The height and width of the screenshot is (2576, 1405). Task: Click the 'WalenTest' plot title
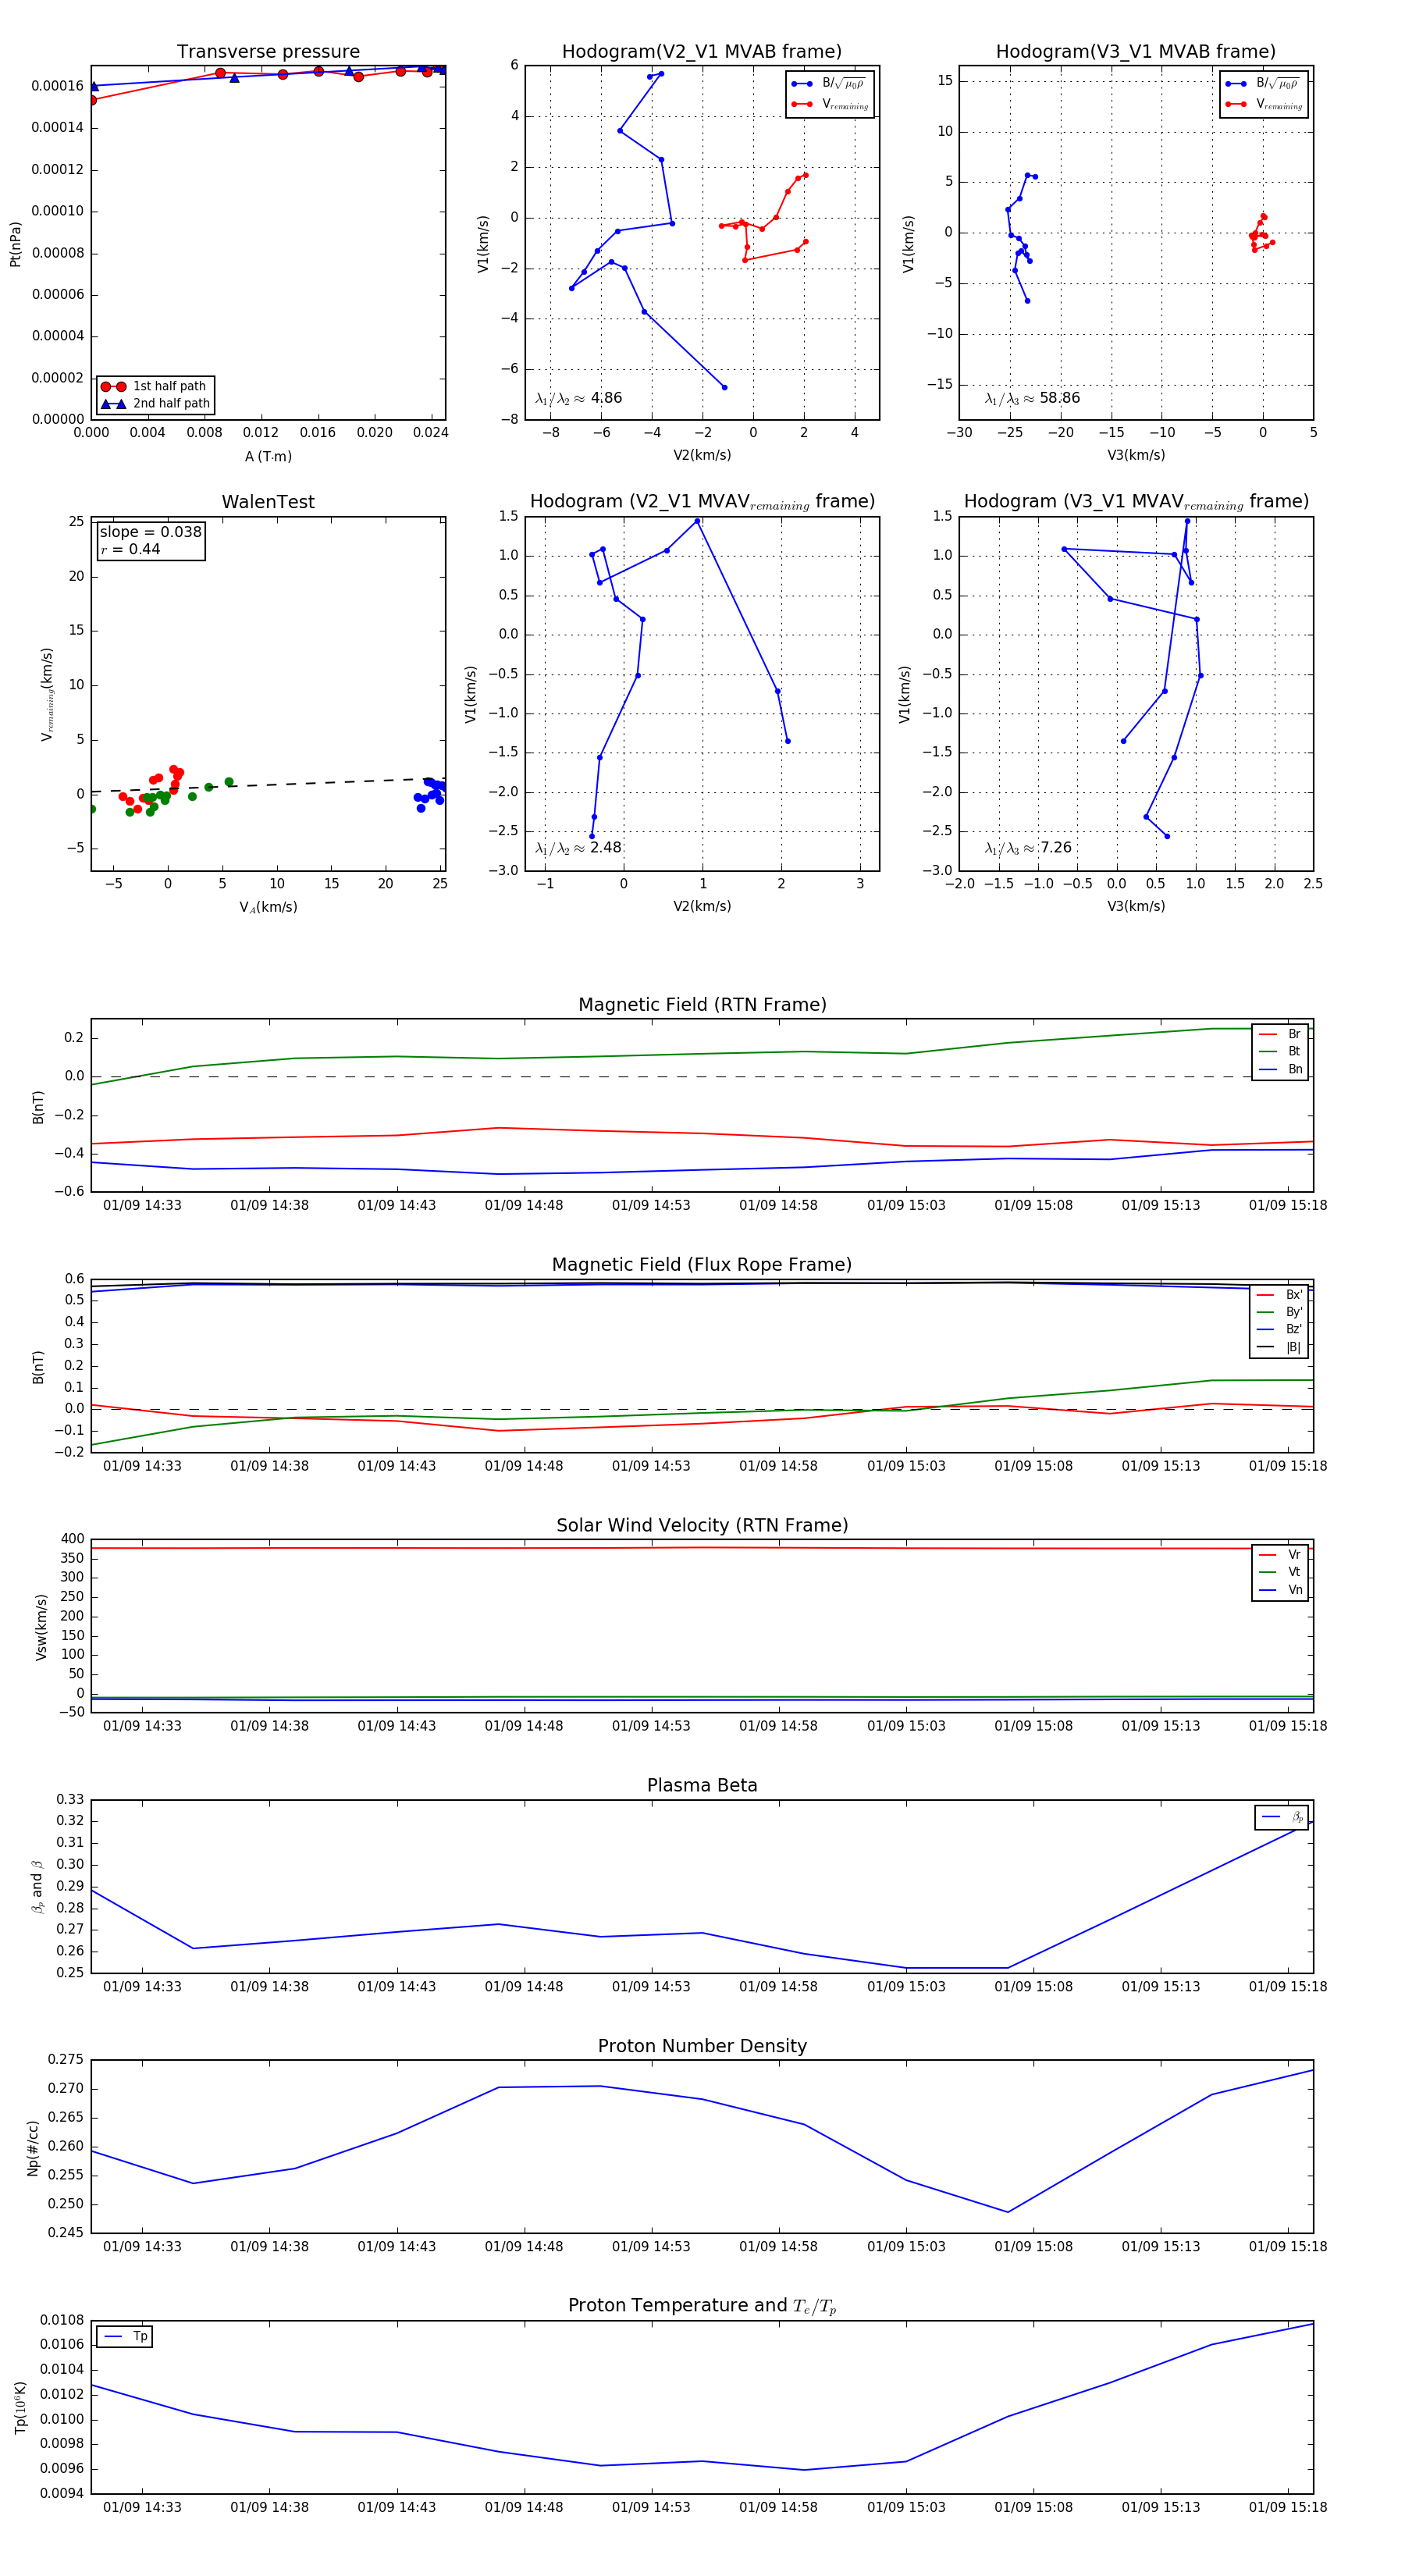(x=268, y=502)
